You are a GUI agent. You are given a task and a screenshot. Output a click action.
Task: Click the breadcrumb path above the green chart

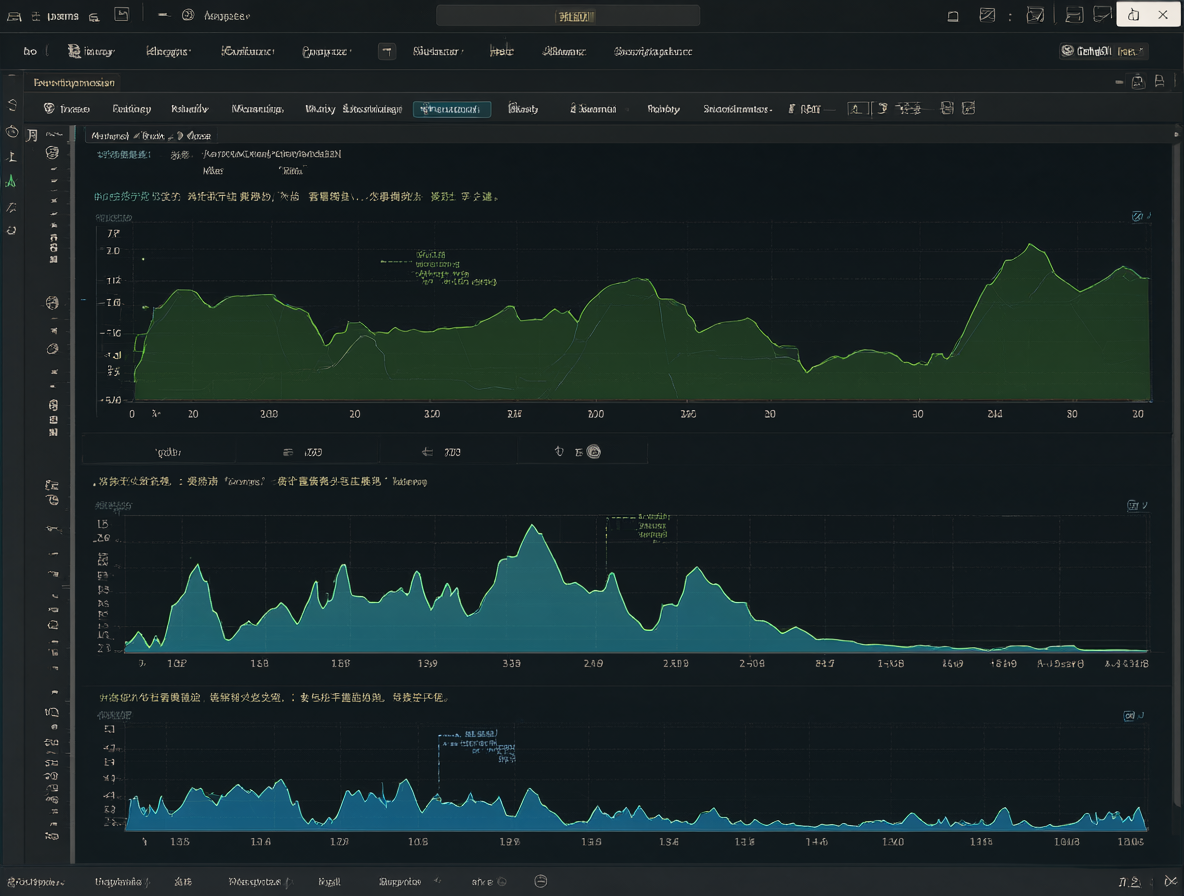point(150,136)
